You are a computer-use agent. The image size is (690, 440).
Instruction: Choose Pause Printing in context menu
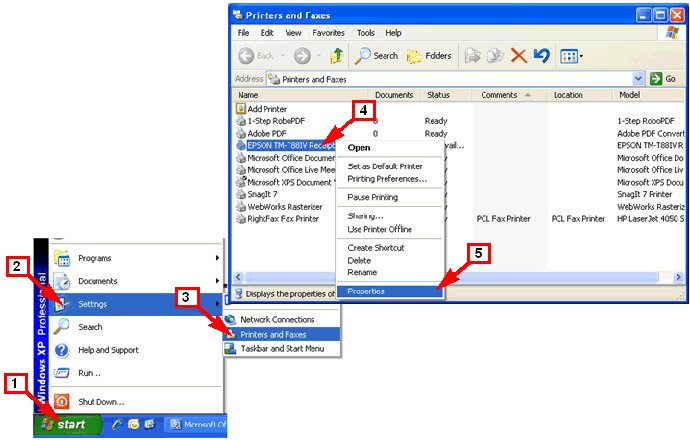click(389, 197)
